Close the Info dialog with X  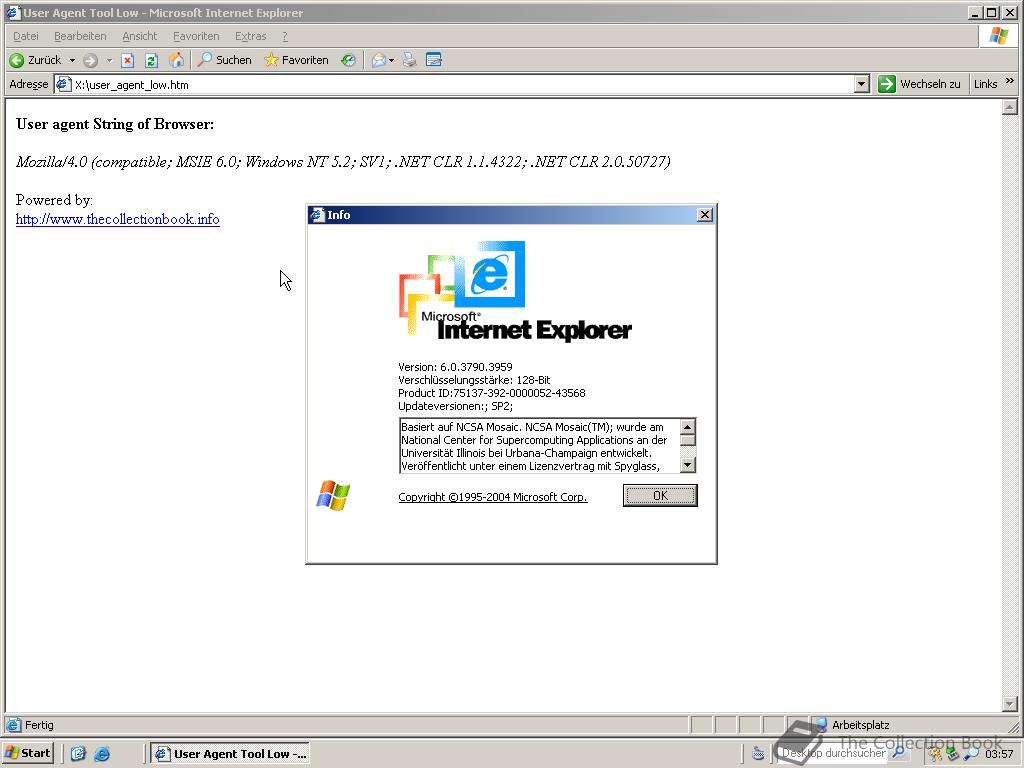pyautogui.click(x=705, y=215)
